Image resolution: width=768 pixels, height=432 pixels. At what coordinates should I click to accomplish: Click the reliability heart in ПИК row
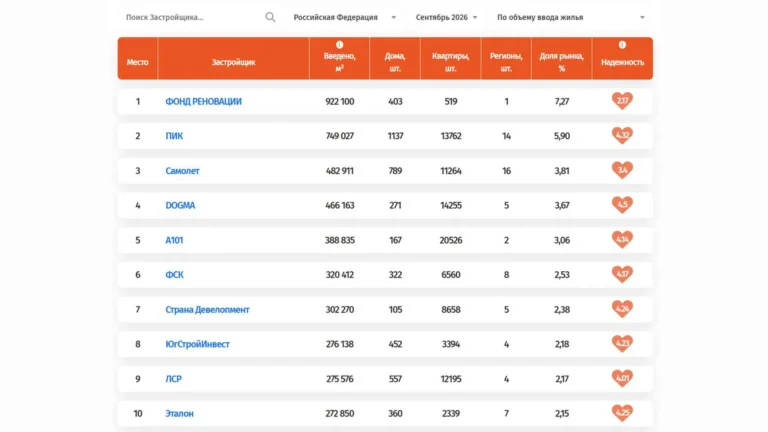pyautogui.click(x=622, y=135)
